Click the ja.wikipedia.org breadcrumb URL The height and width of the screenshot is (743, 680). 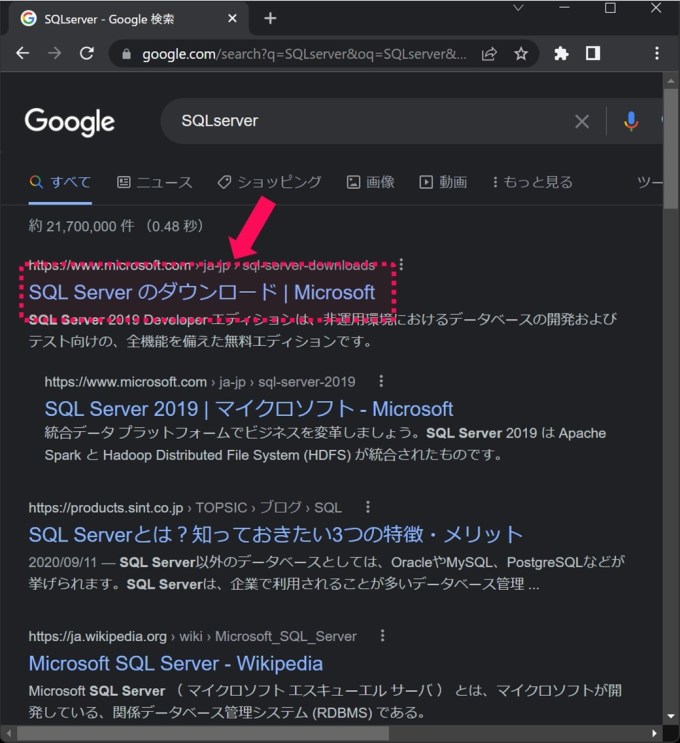(192, 636)
